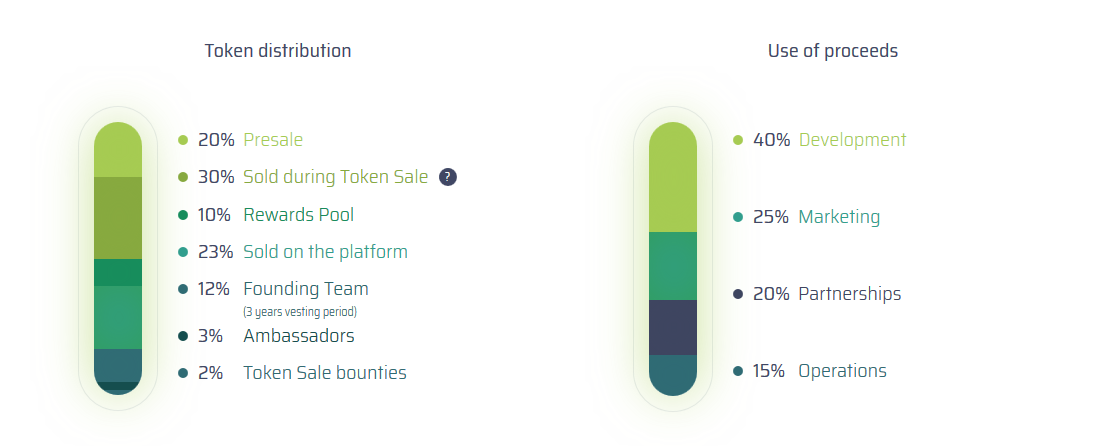Click the Token Sale bounties label
The width and height of the screenshot is (1118, 446).
click(324, 373)
